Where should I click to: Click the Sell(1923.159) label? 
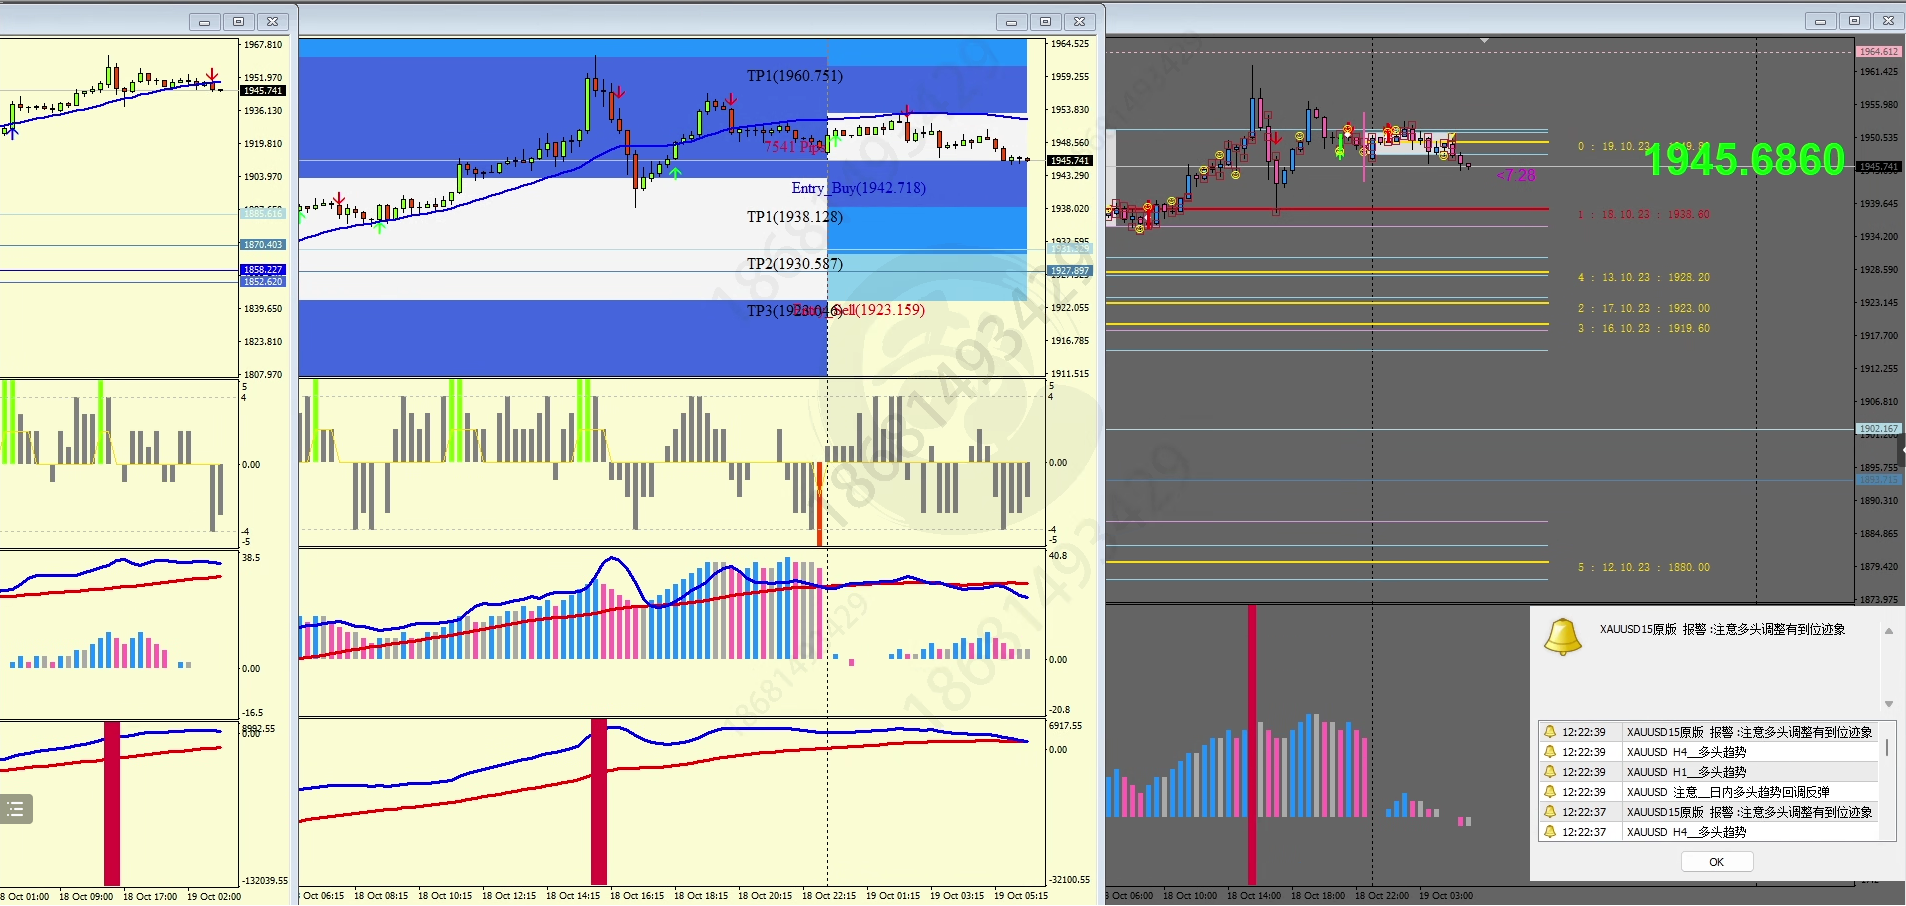click(x=879, y=310)
